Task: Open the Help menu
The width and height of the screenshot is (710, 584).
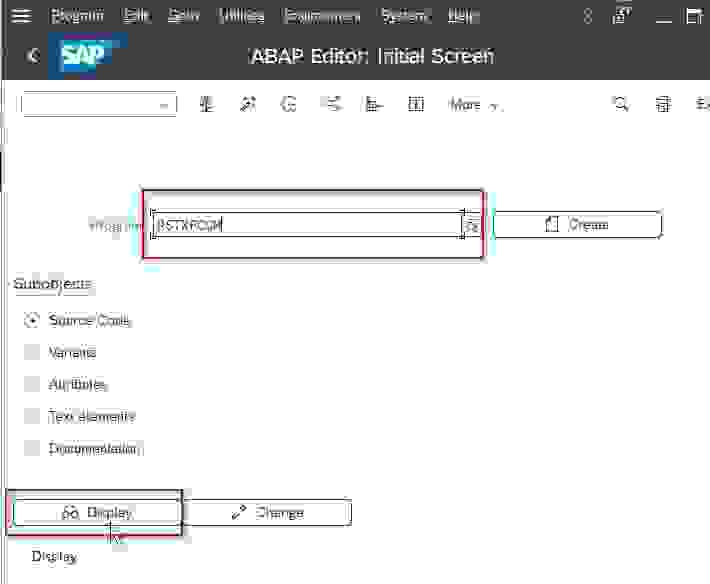Action: pyautogui.click(x=463, y=16)
